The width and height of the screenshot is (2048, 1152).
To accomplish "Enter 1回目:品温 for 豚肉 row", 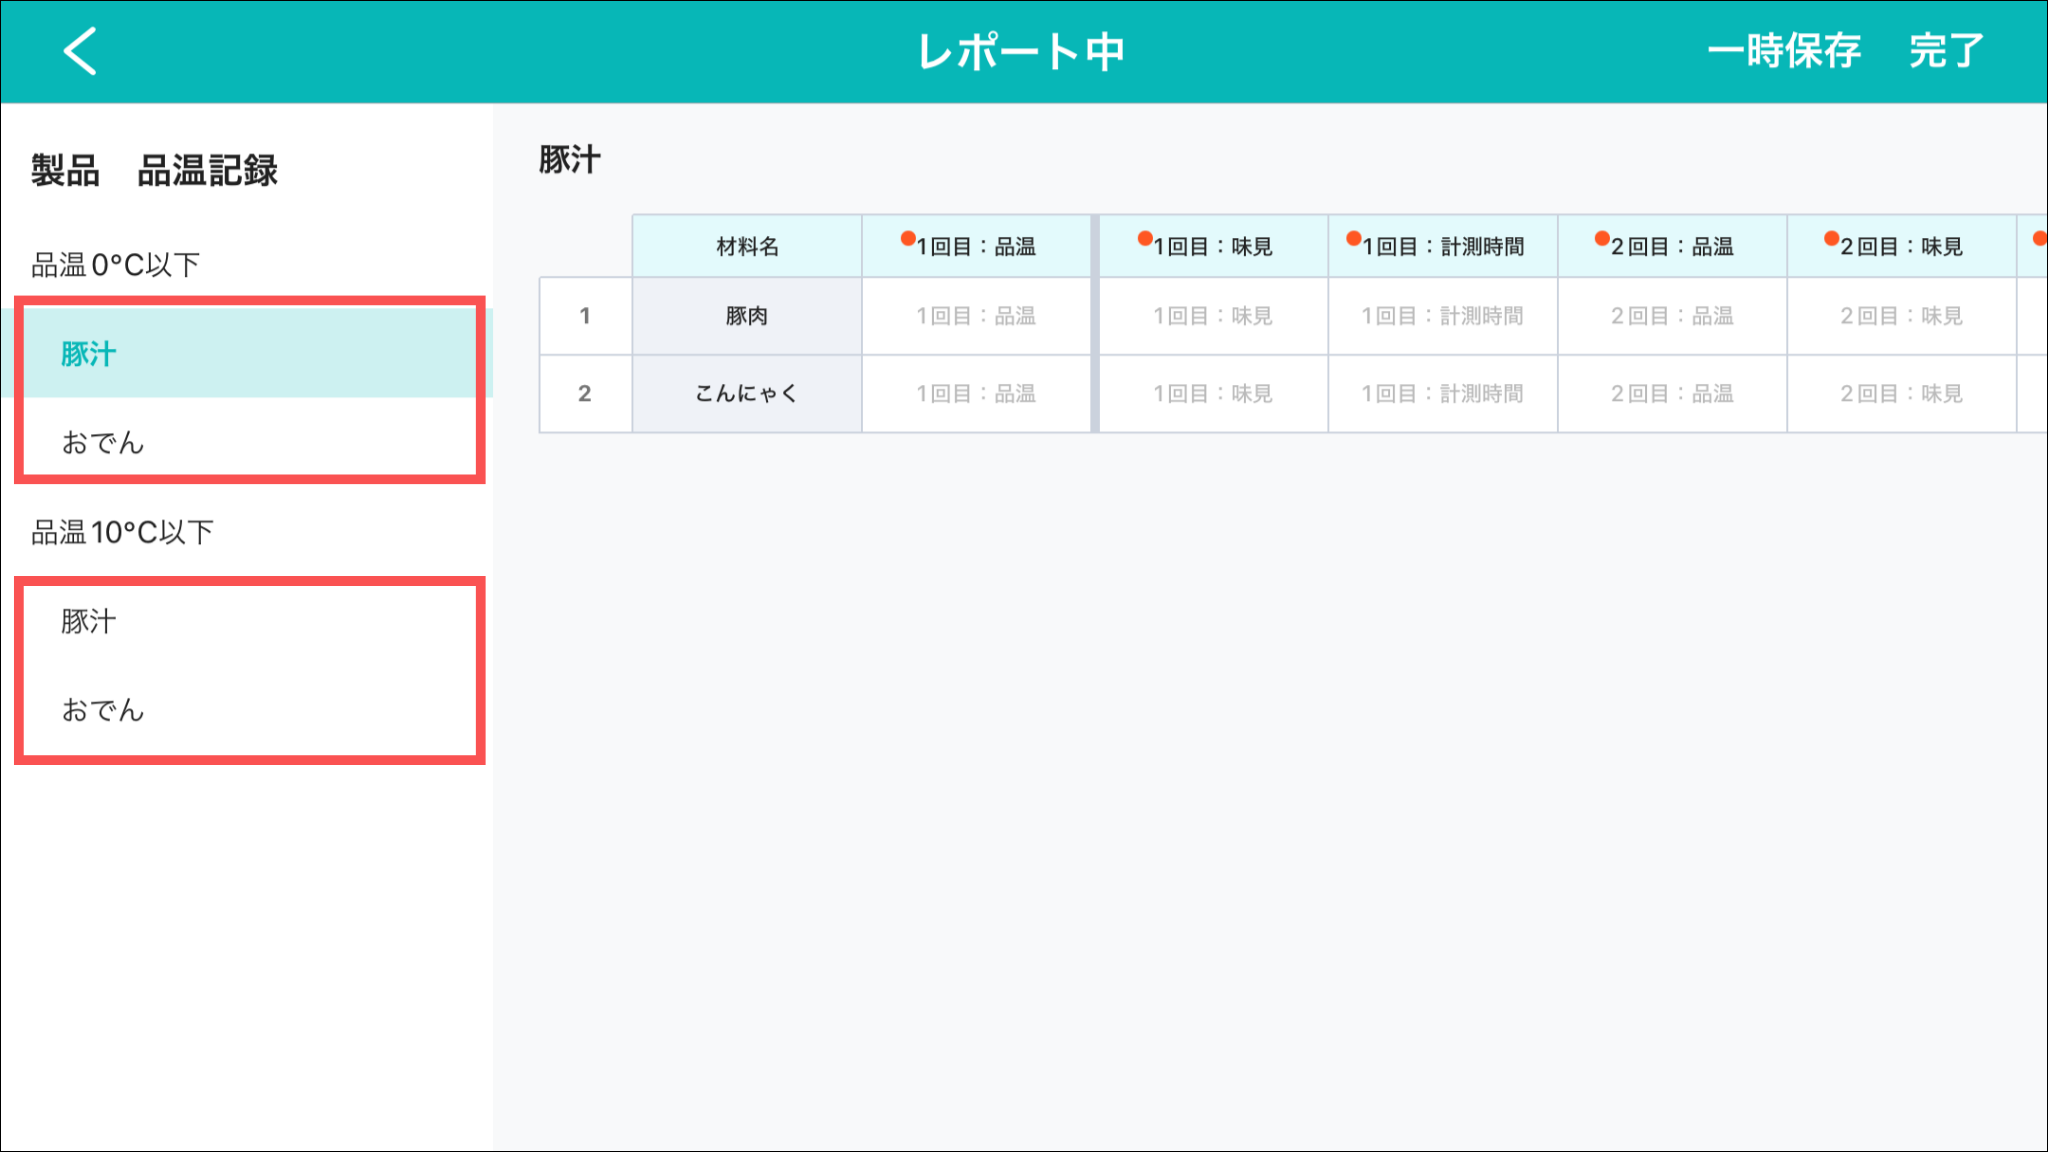I will [x=976, y=316].
